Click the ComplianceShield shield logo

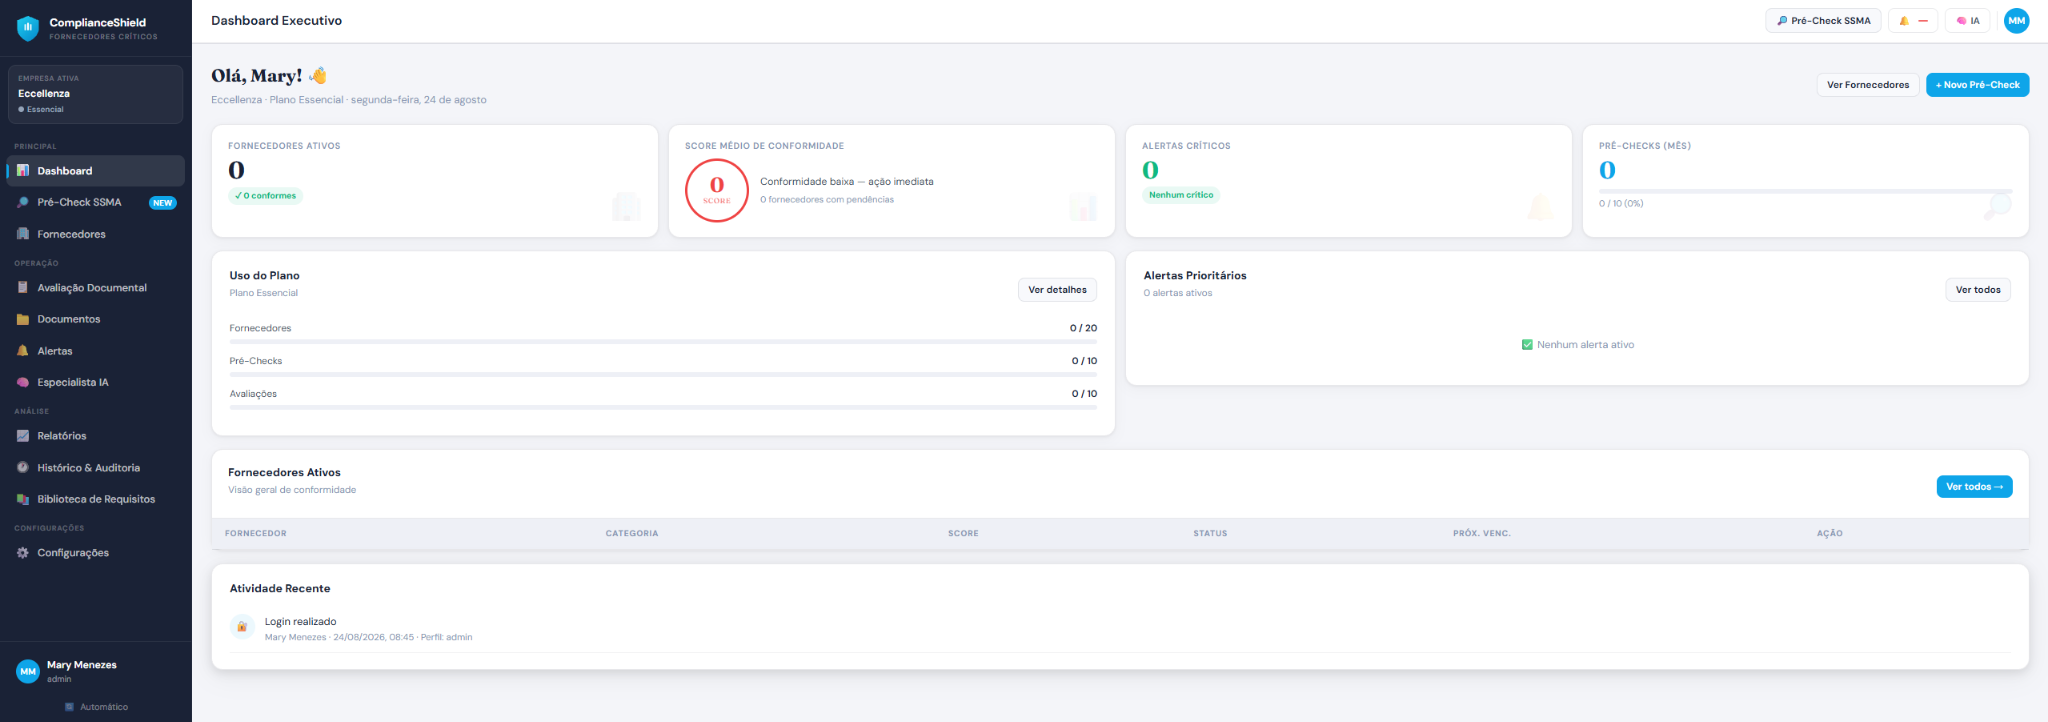point(28,28)
